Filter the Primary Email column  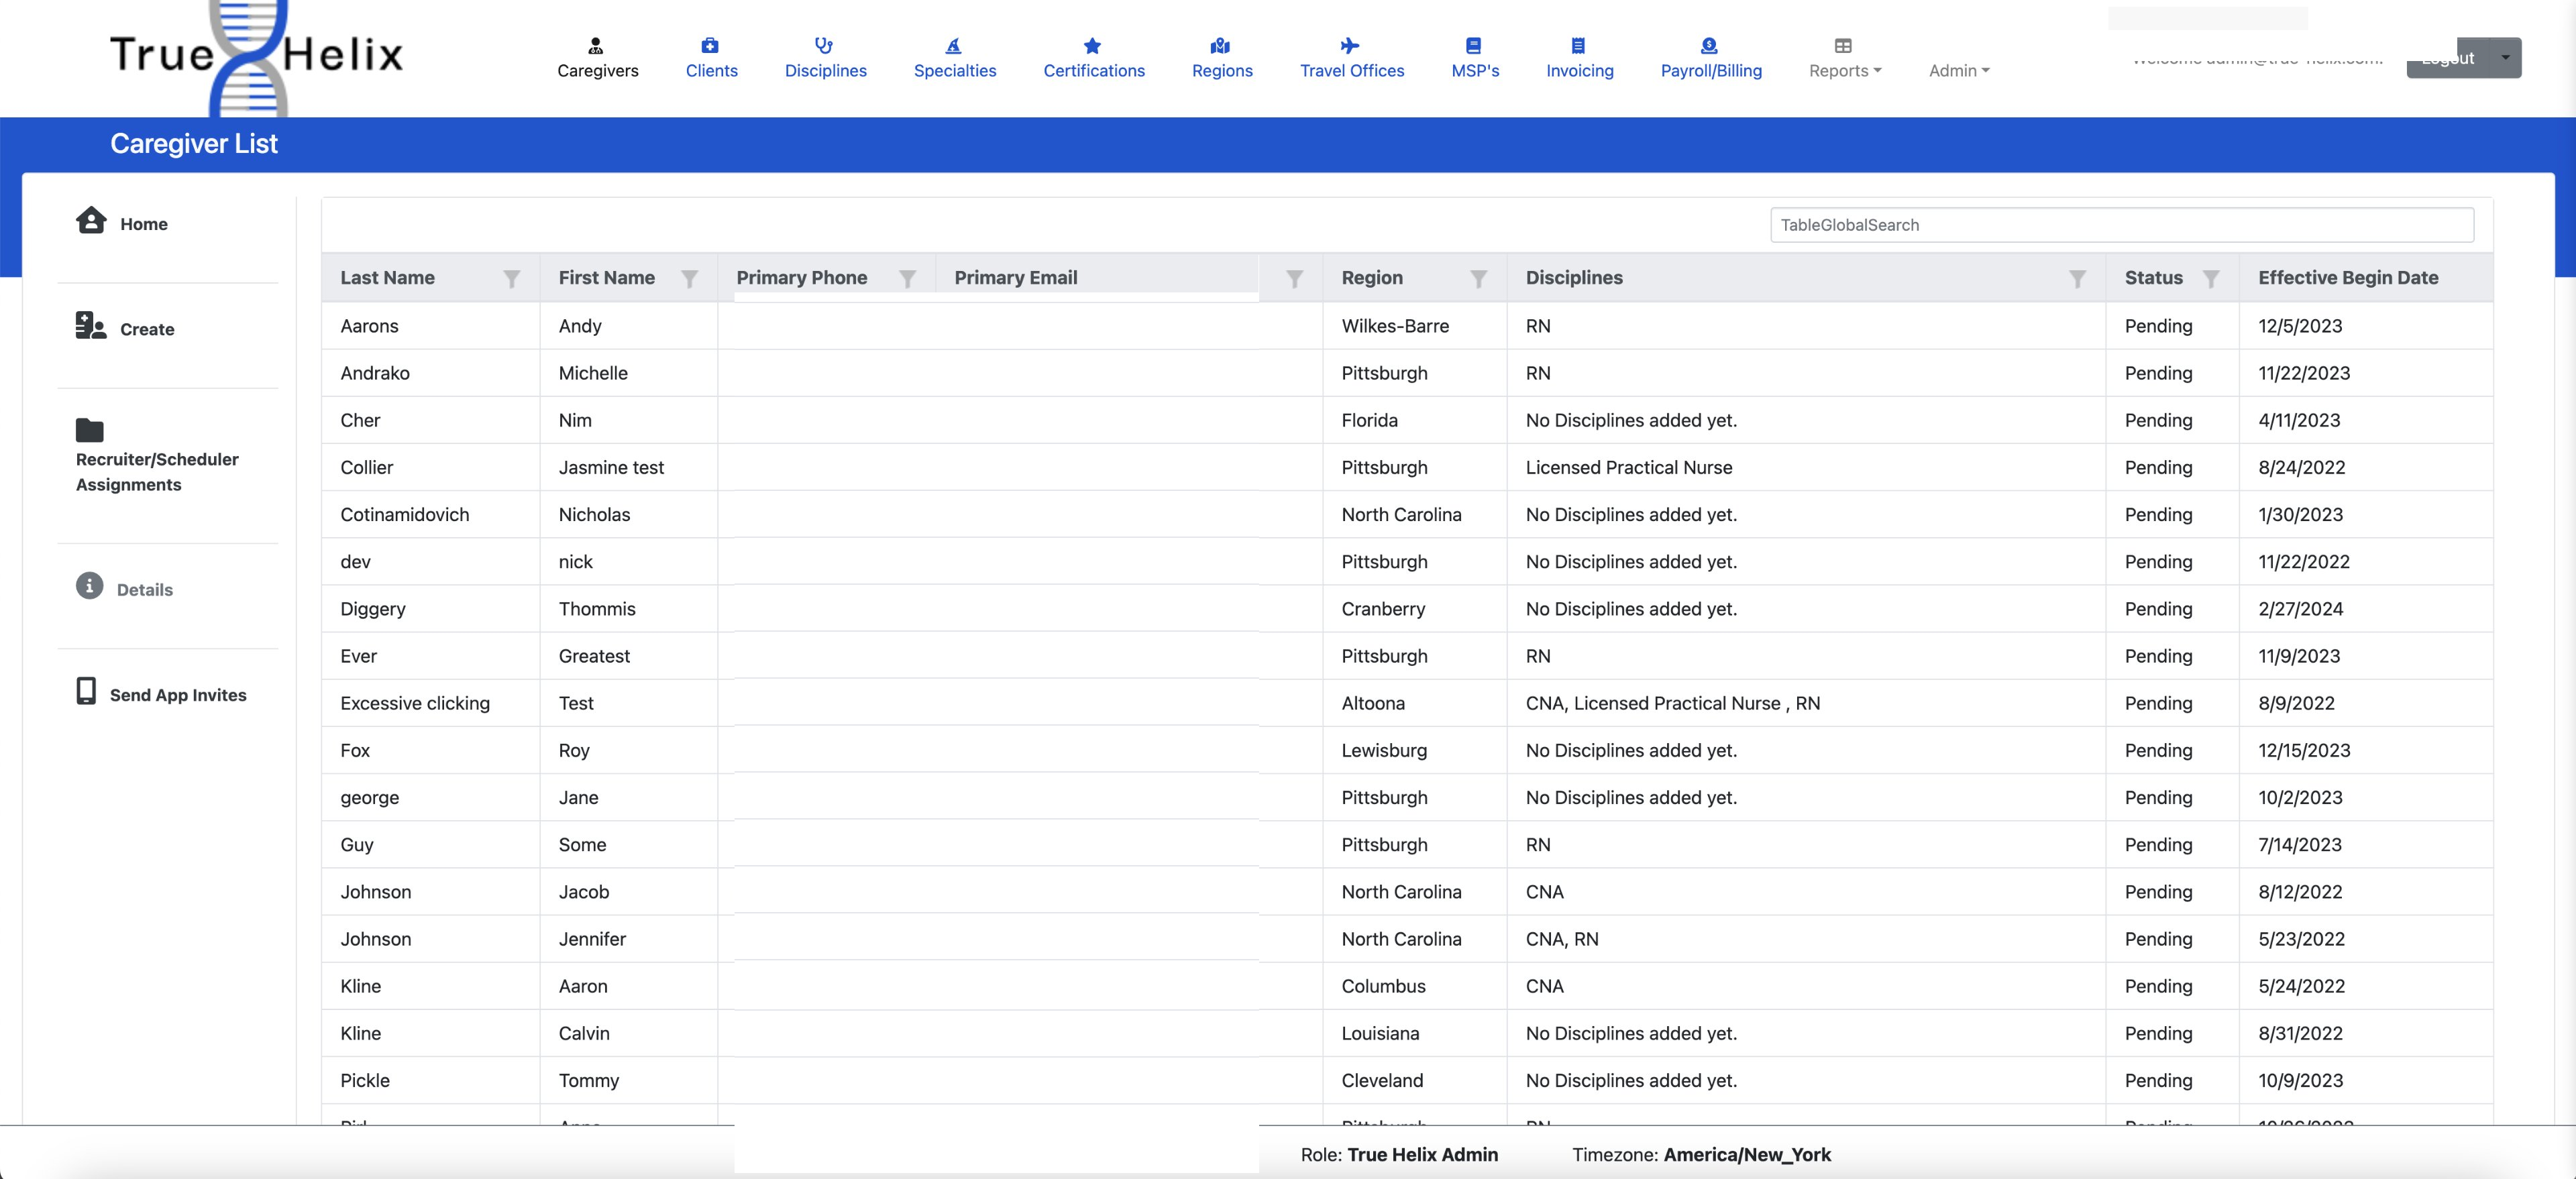[x=1295, y=279]
